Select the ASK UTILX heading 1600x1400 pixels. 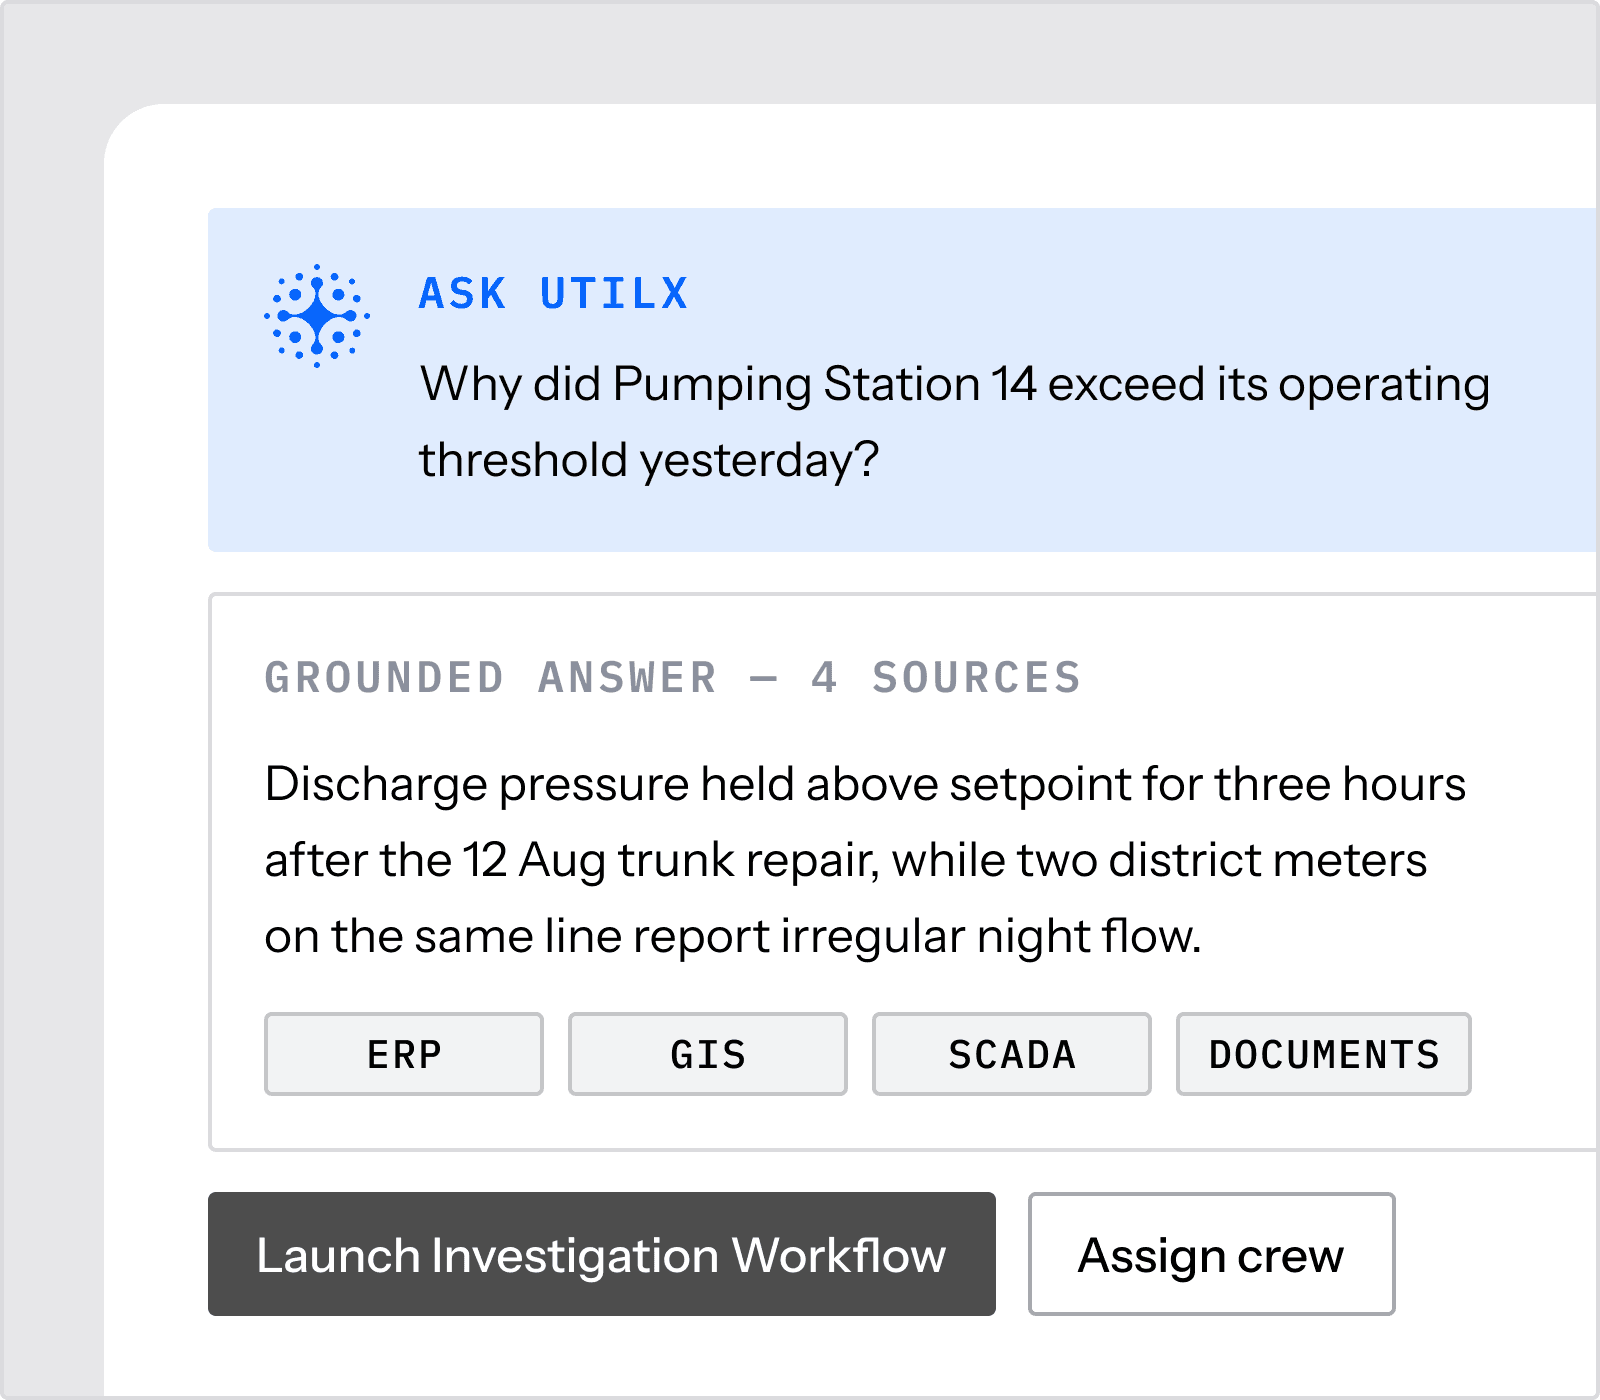tap(553, 294)
